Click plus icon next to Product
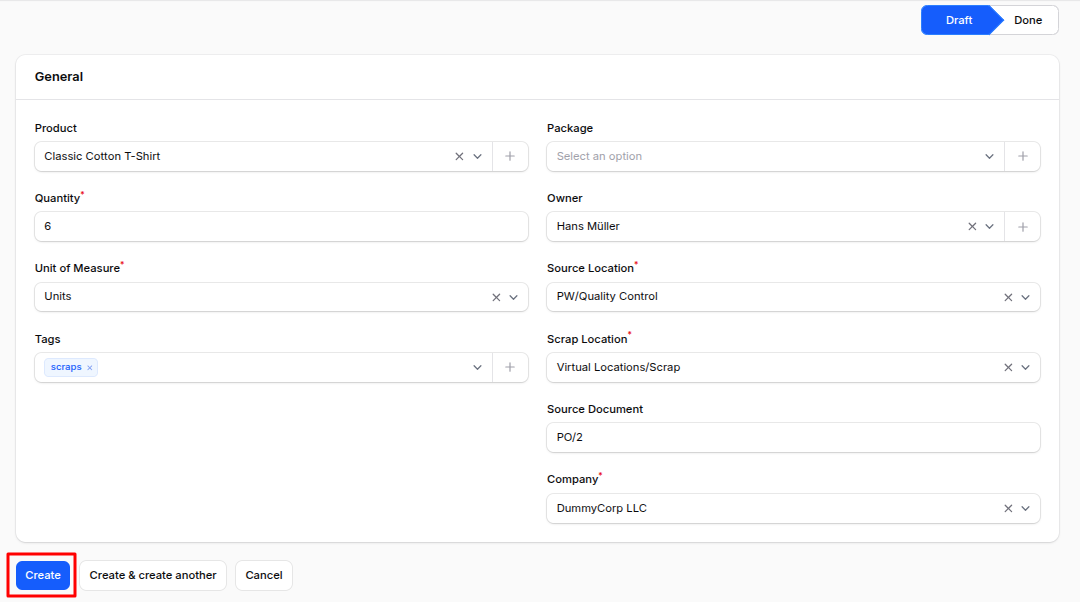This screenshot has width=1080, height=602. (510, 157)
